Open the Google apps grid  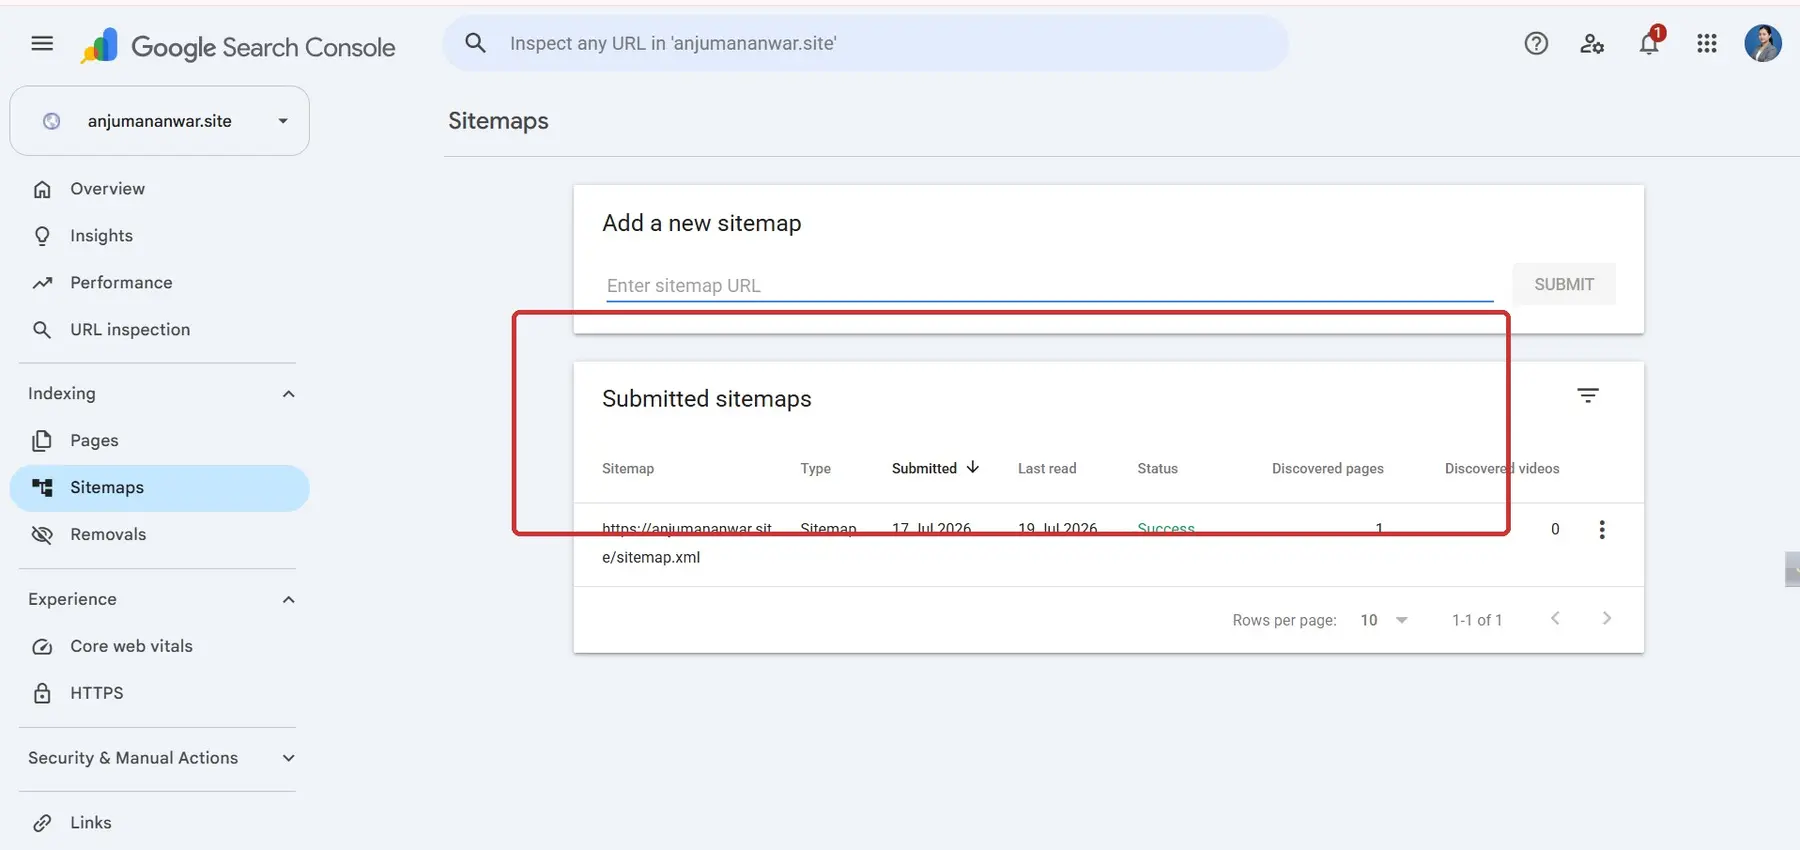coord(1707,43)
